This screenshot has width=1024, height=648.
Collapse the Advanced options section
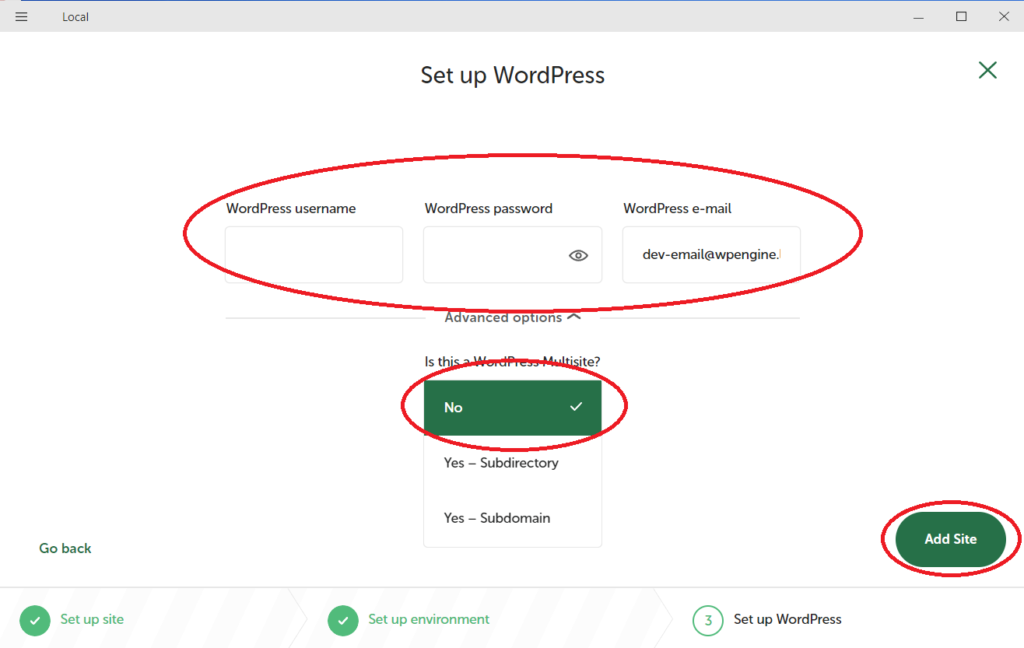click(x=513, y=317)
